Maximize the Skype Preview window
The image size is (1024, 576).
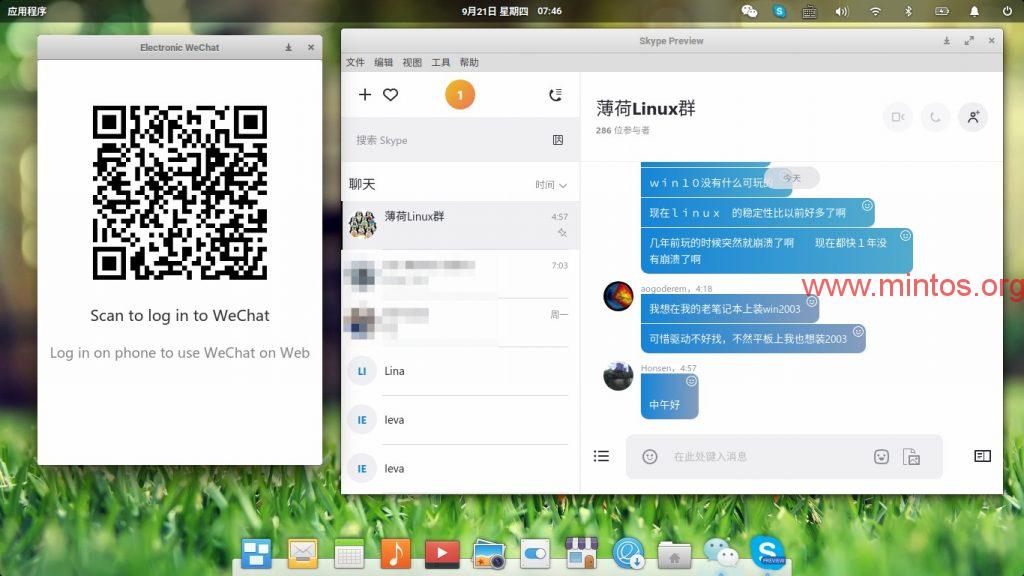click(969, 40)
